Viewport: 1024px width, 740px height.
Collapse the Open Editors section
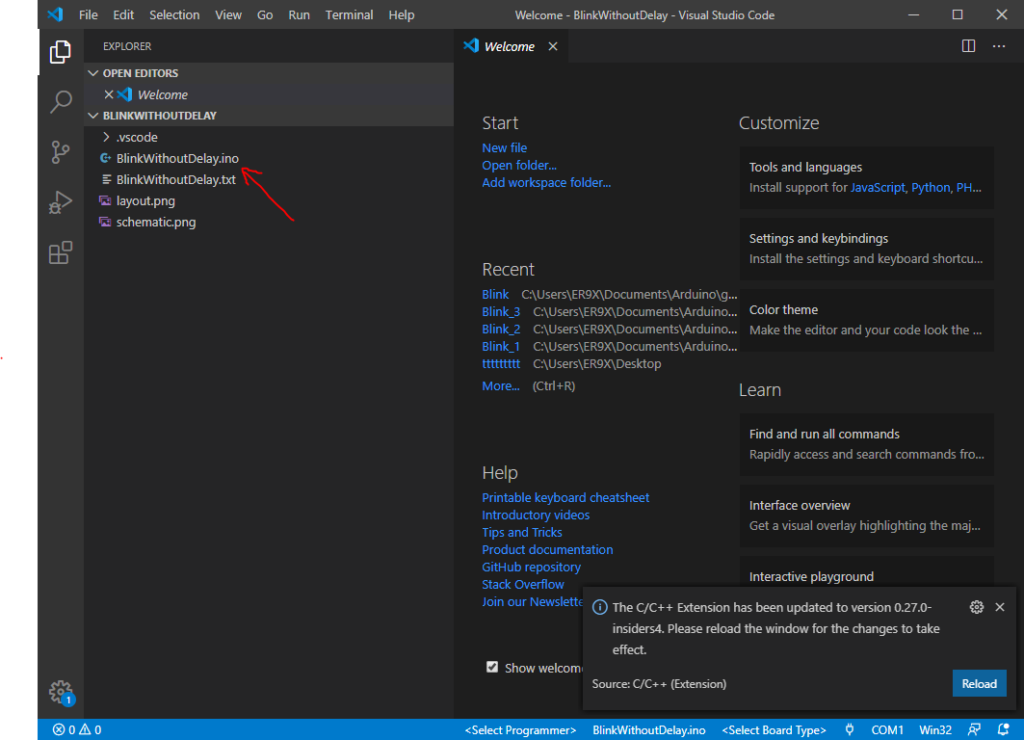pyautogui.click(x=93, y=73)
